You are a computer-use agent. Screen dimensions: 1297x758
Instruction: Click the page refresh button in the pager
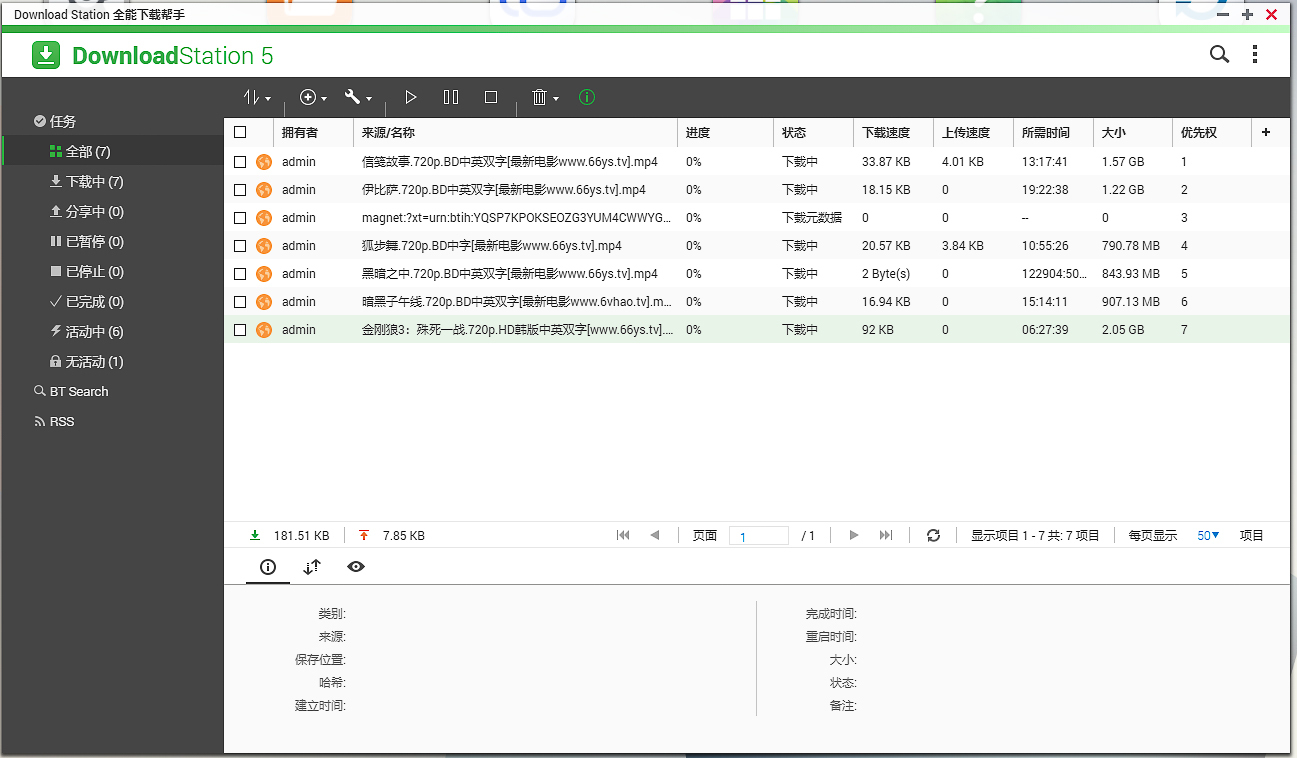coord(933,535)
